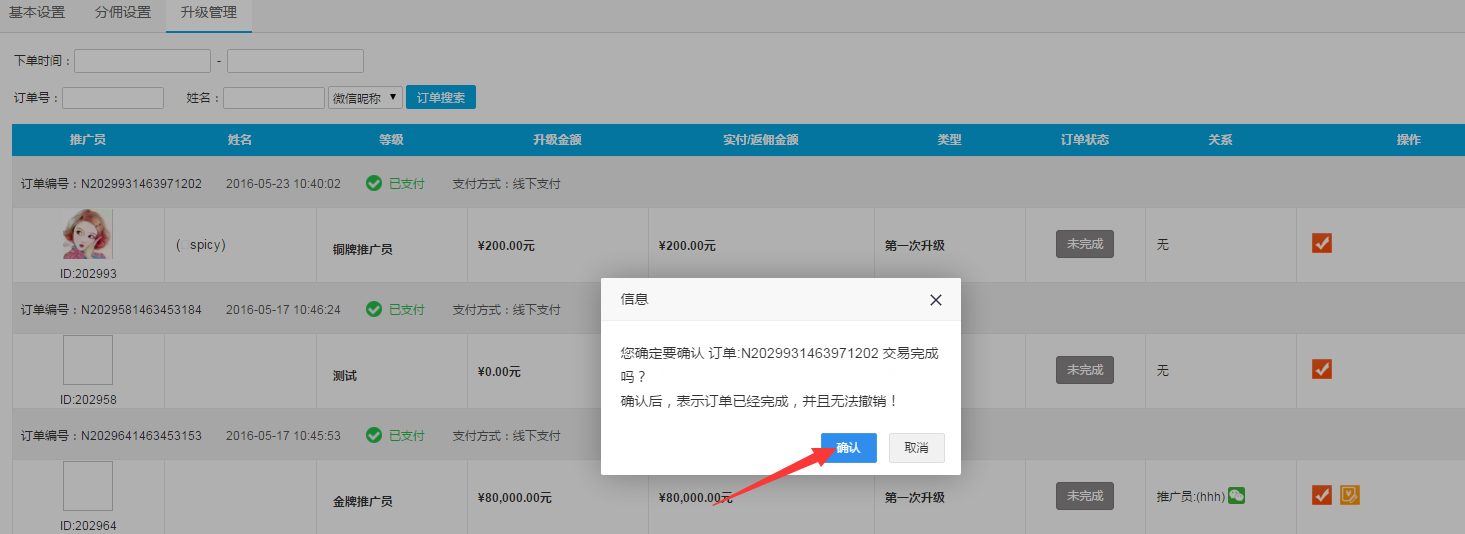Image resolution: width=1465 pixels, height=534 pixels.
Task: Switch to the 分佣设置 tab
Action: pyautogui.click(x=123, y=13)
